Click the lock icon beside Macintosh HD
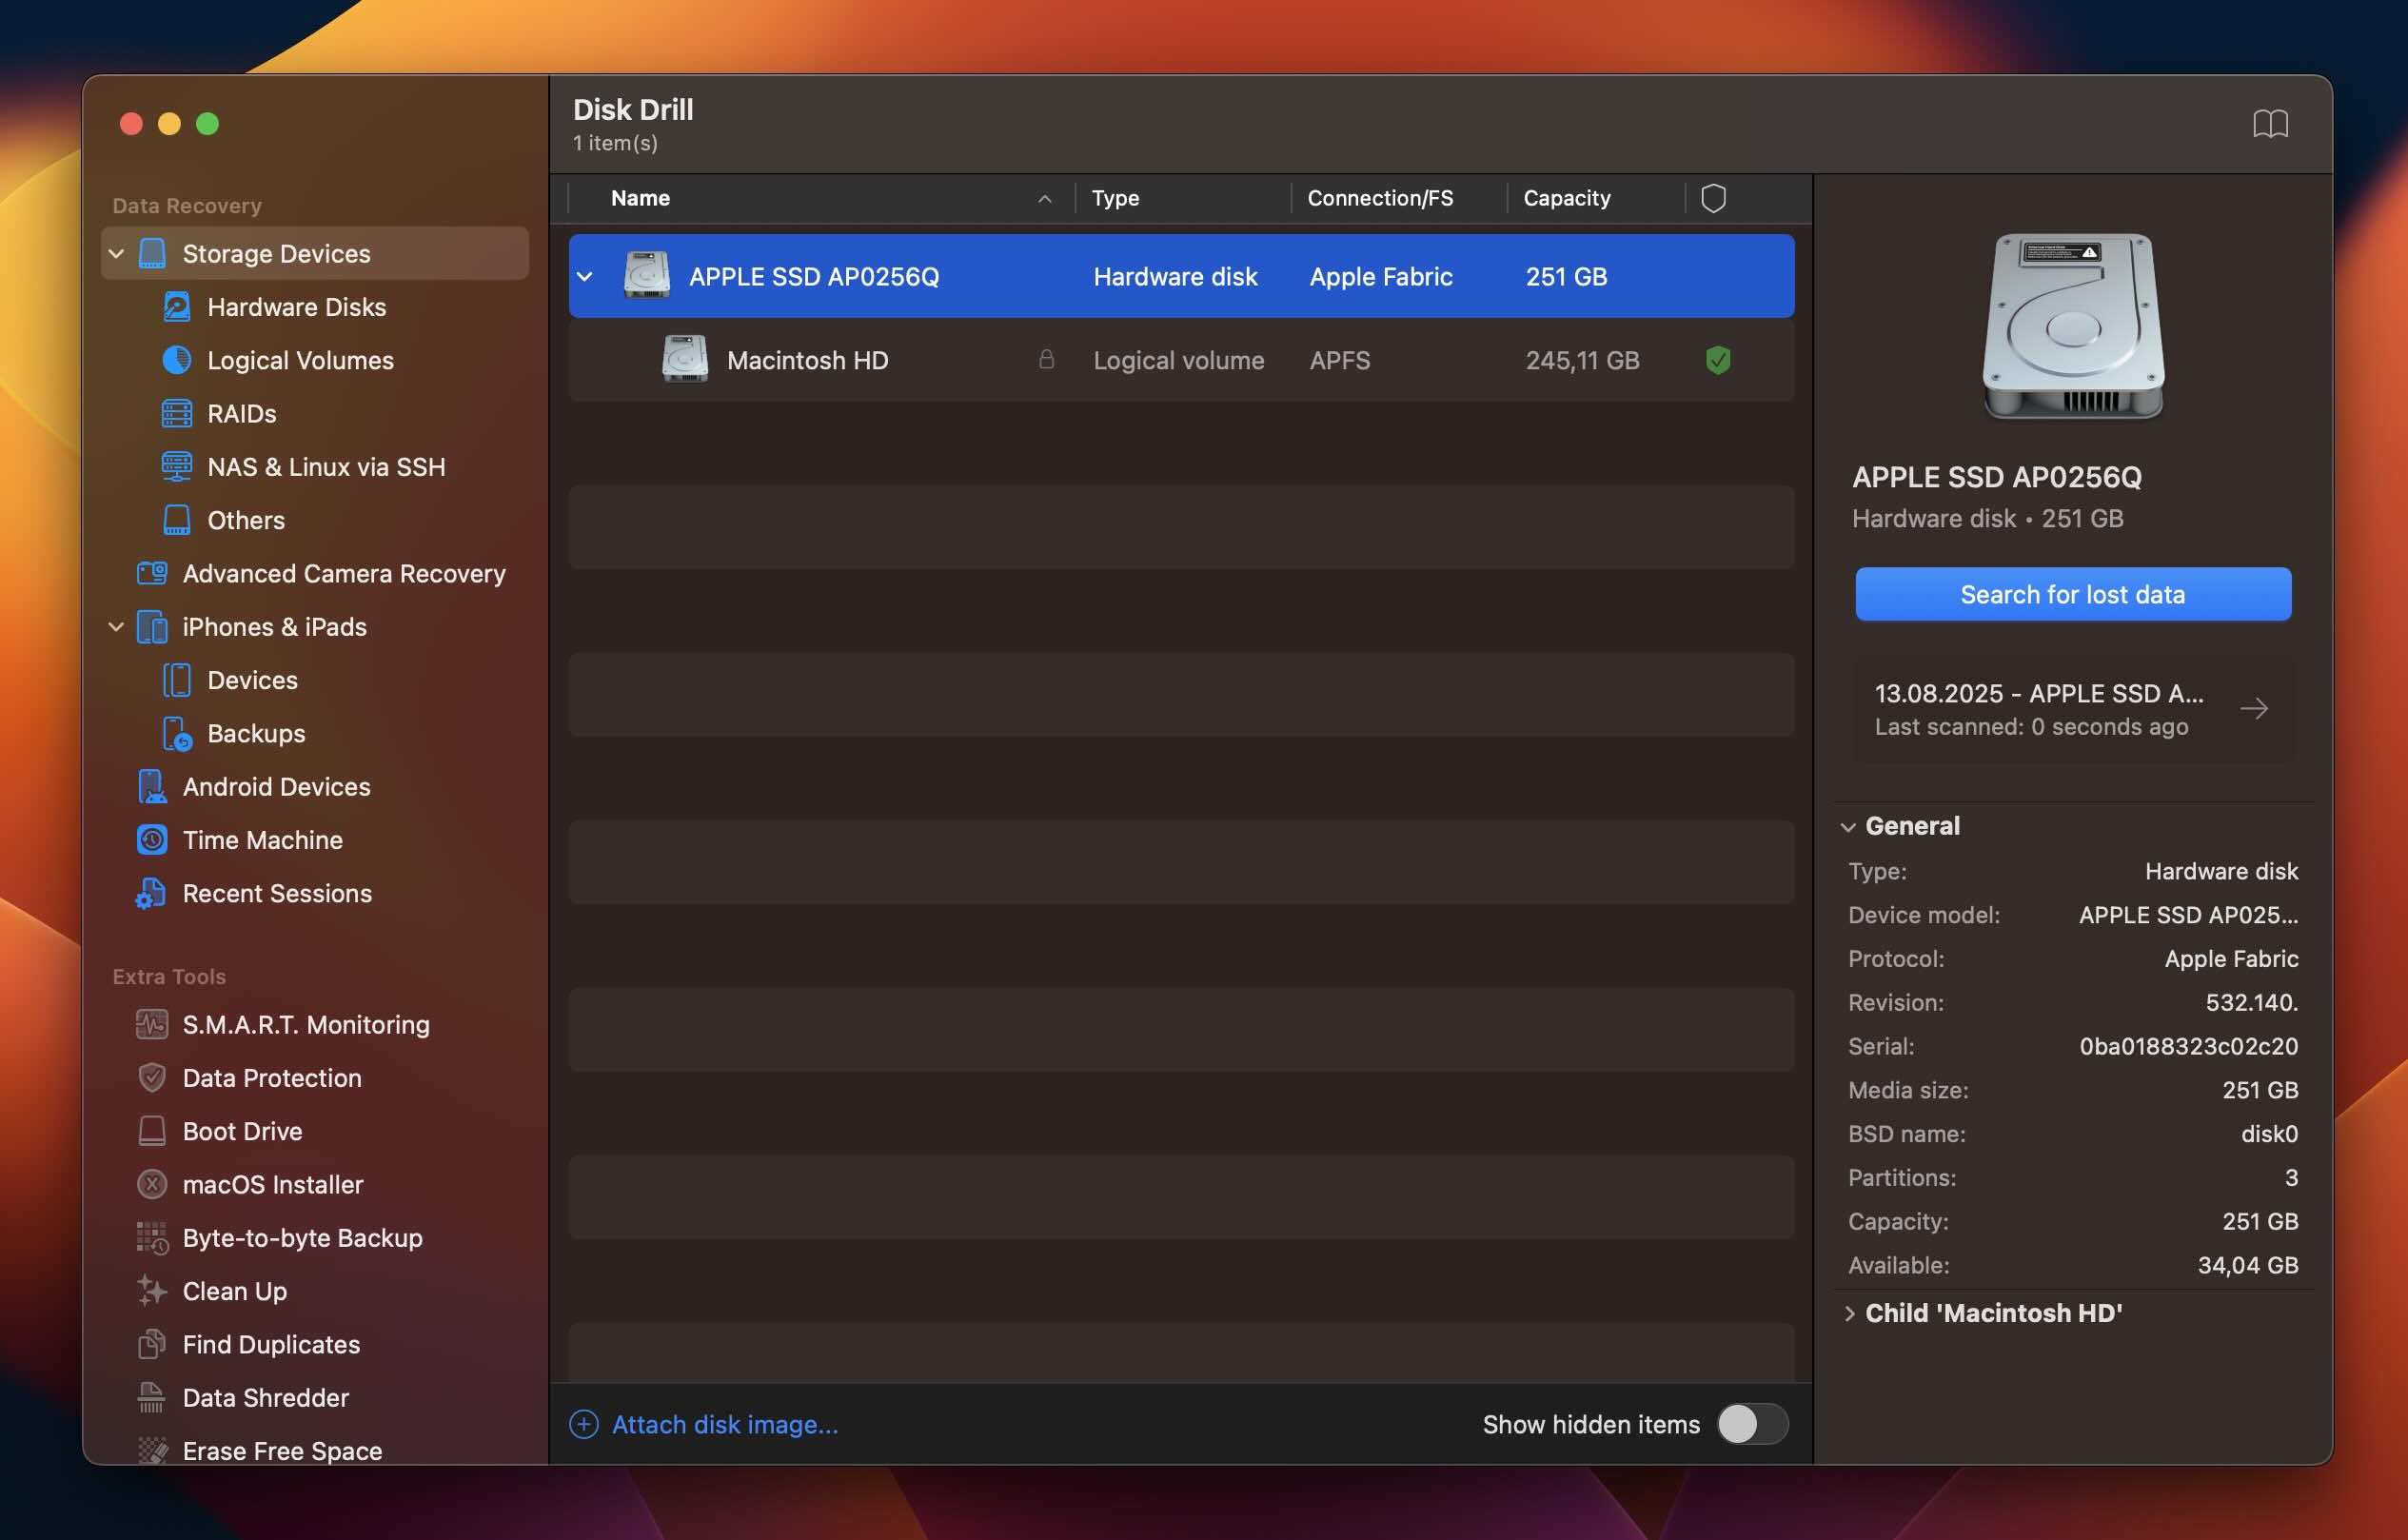Image resolution: width=2408 pixels, height=1540 pixels. coord(1046,359)
